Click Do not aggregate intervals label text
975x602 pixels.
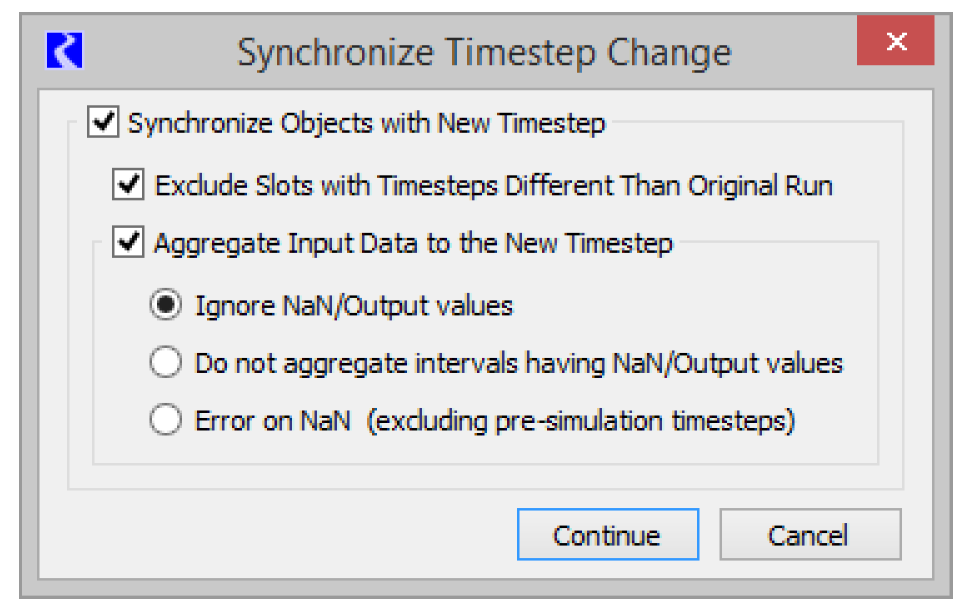518,363
